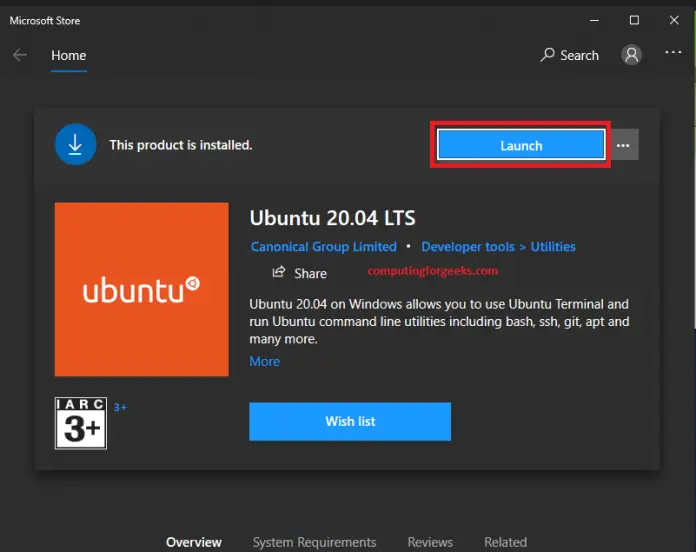Click the blue download status icon
696x552 pixels.
74,145
